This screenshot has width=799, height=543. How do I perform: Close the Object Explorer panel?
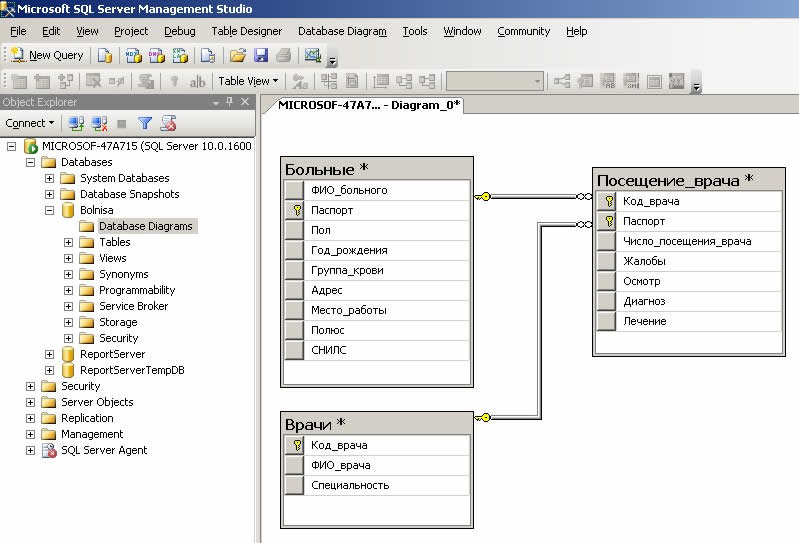click(x=245, y=102)
